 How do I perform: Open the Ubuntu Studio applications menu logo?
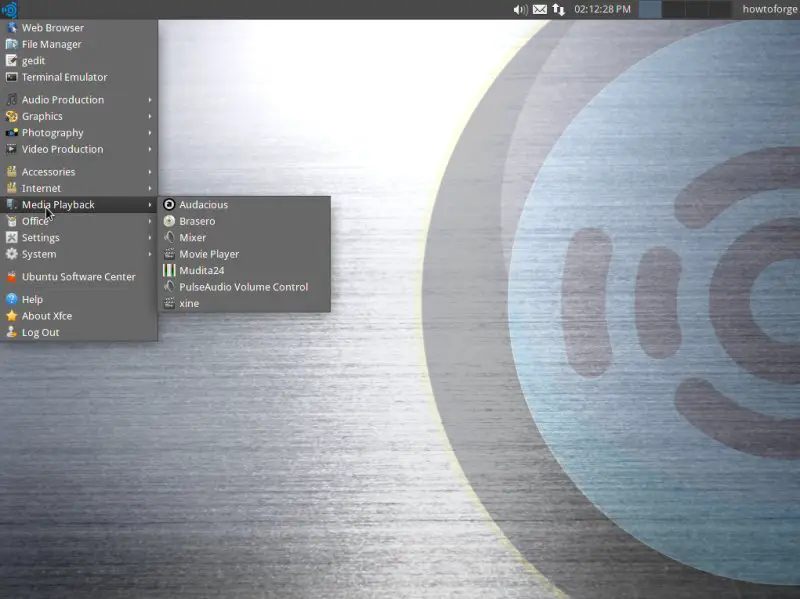pos(10,9)
